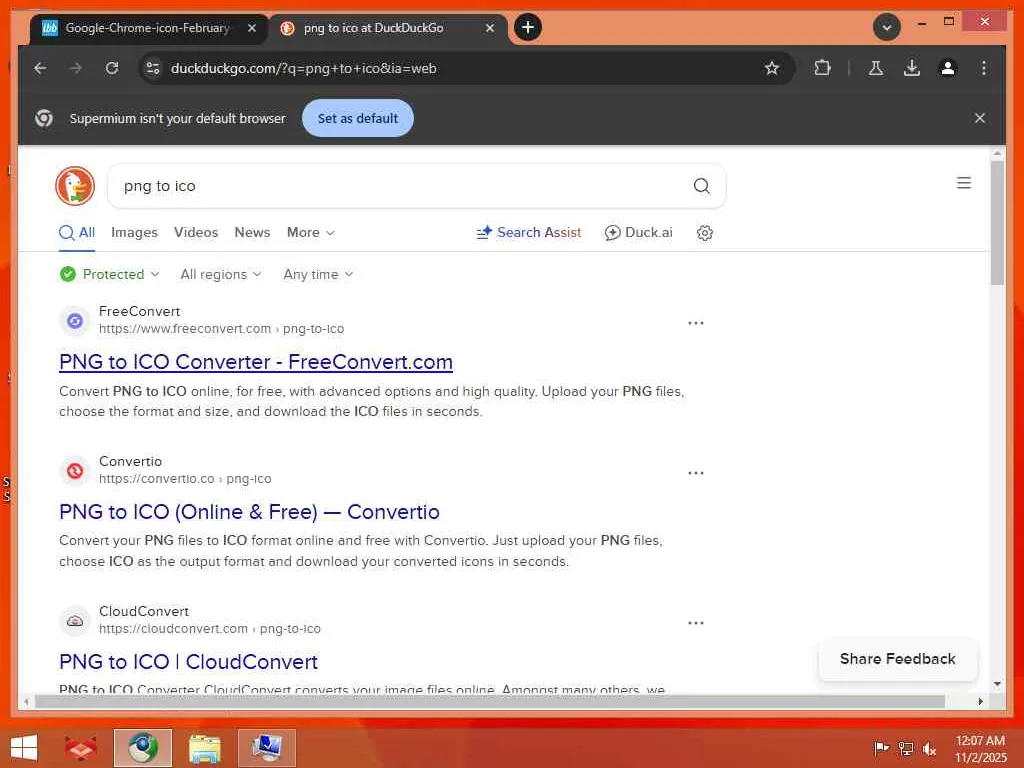Click the Share Feedback button

[897, 659]
